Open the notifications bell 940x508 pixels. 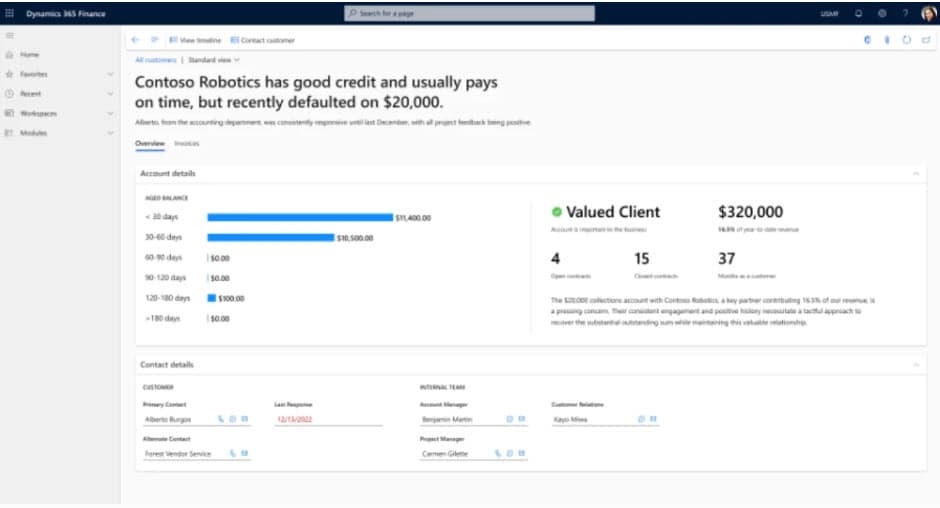[858, 13]
